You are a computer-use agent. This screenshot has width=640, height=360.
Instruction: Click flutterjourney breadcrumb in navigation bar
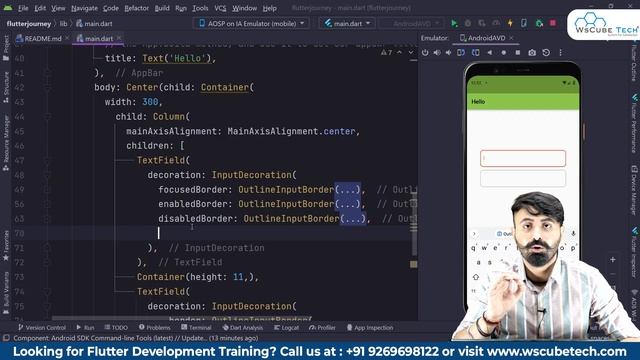[x=29, y=24]
